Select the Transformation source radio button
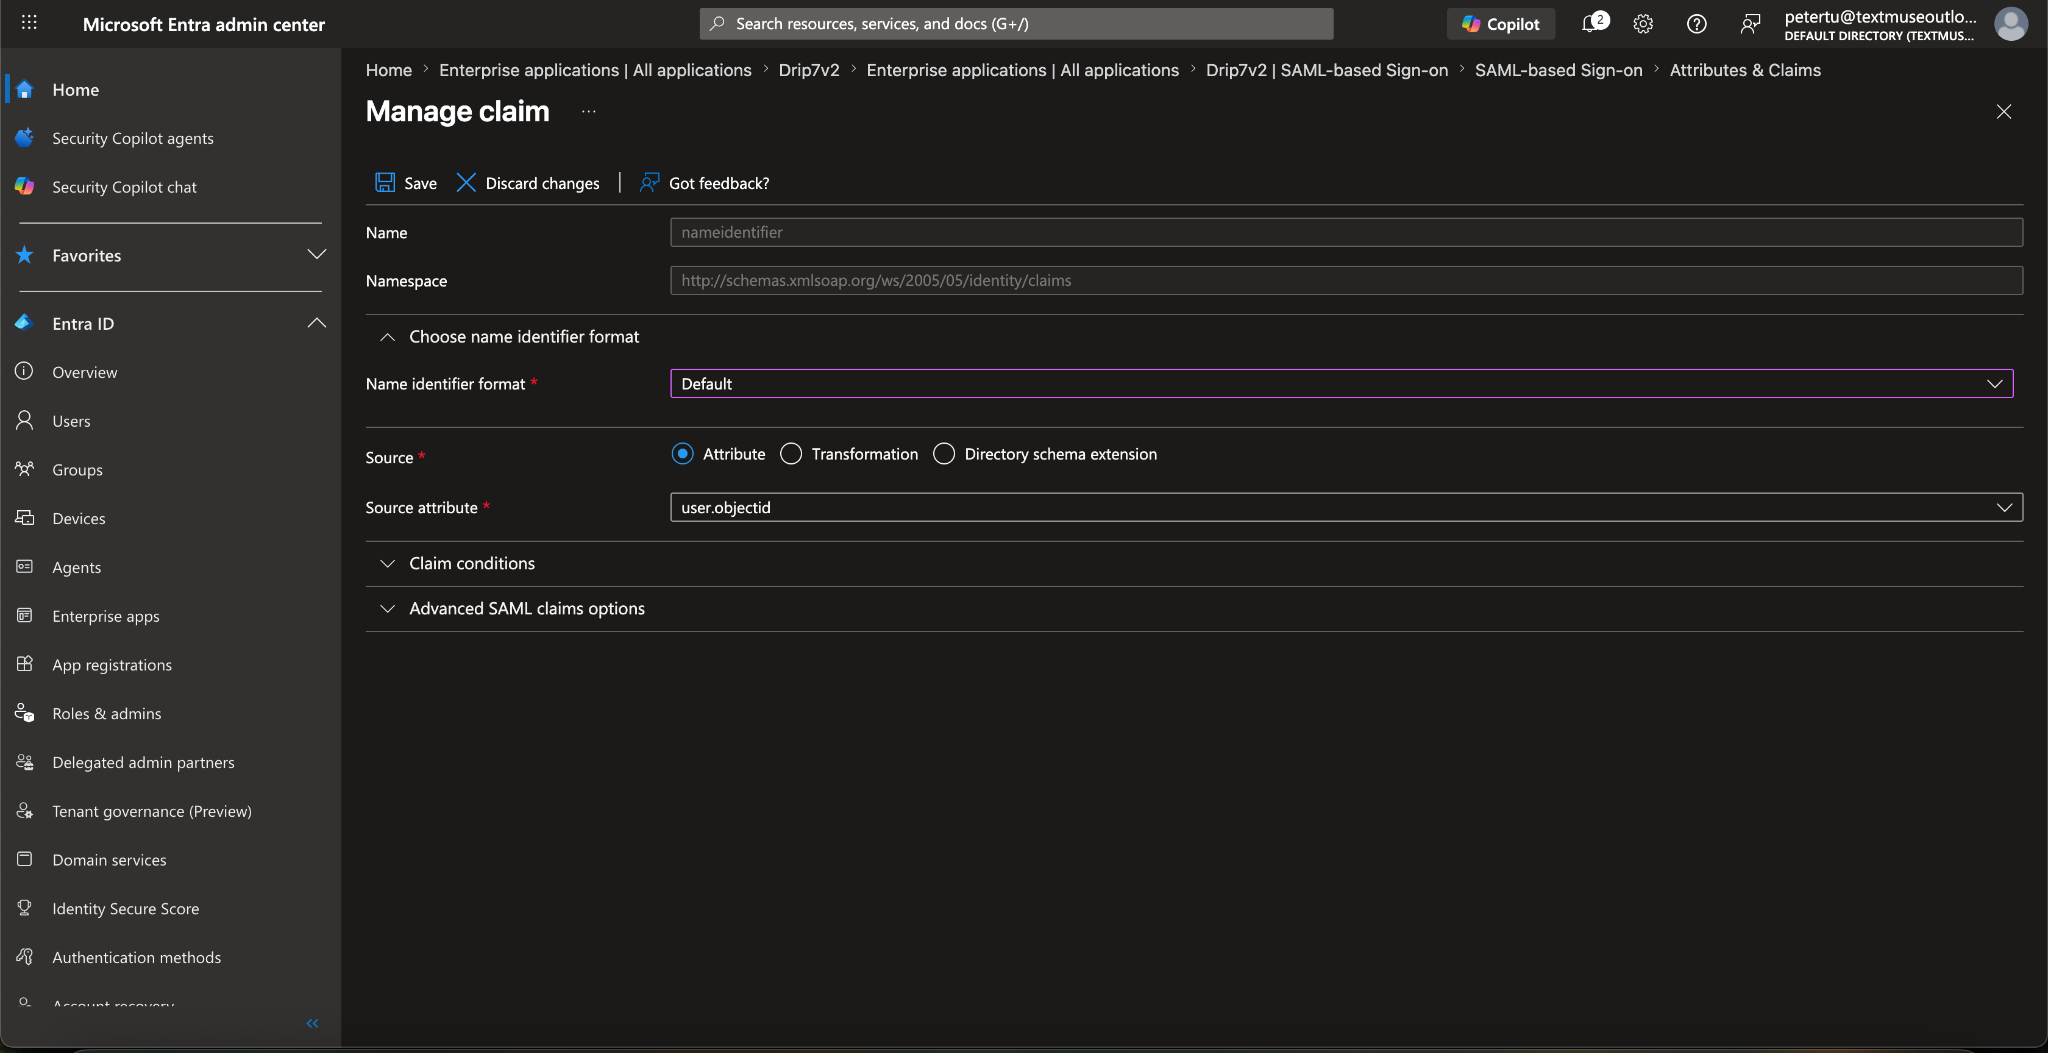 coord(791,454)
